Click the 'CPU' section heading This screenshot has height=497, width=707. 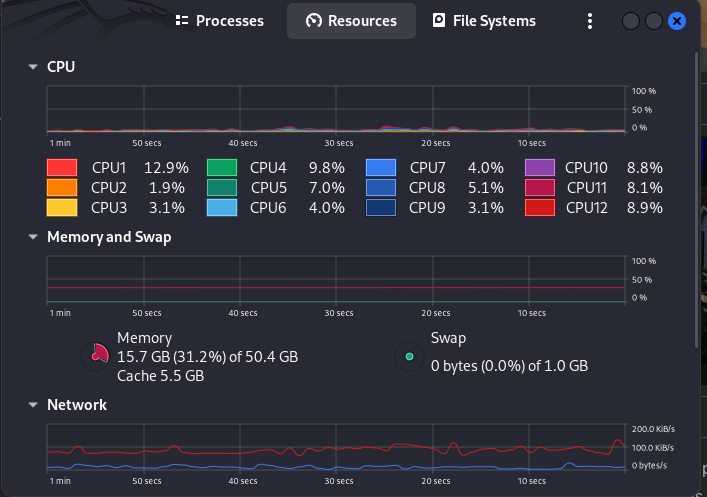(61, 67)
